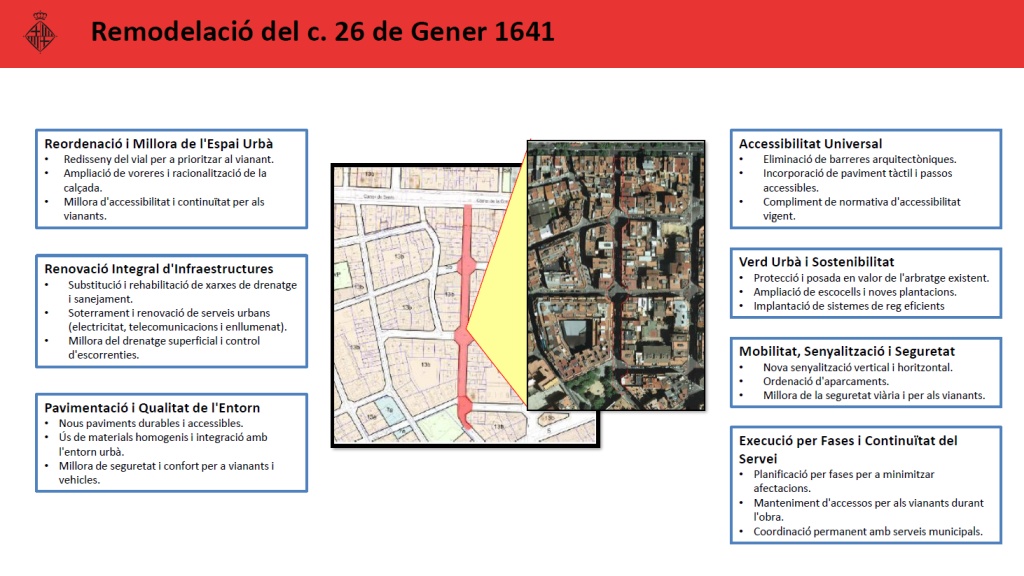Click 'Millora d'accessibilitat i continuïtat per als vianants' bullet
This screenshot has width=1024, height=576.
(163, 209)
